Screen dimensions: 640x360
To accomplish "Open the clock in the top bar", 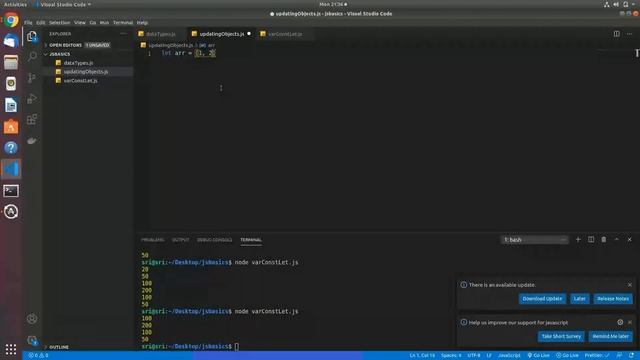I will point(333,4).
